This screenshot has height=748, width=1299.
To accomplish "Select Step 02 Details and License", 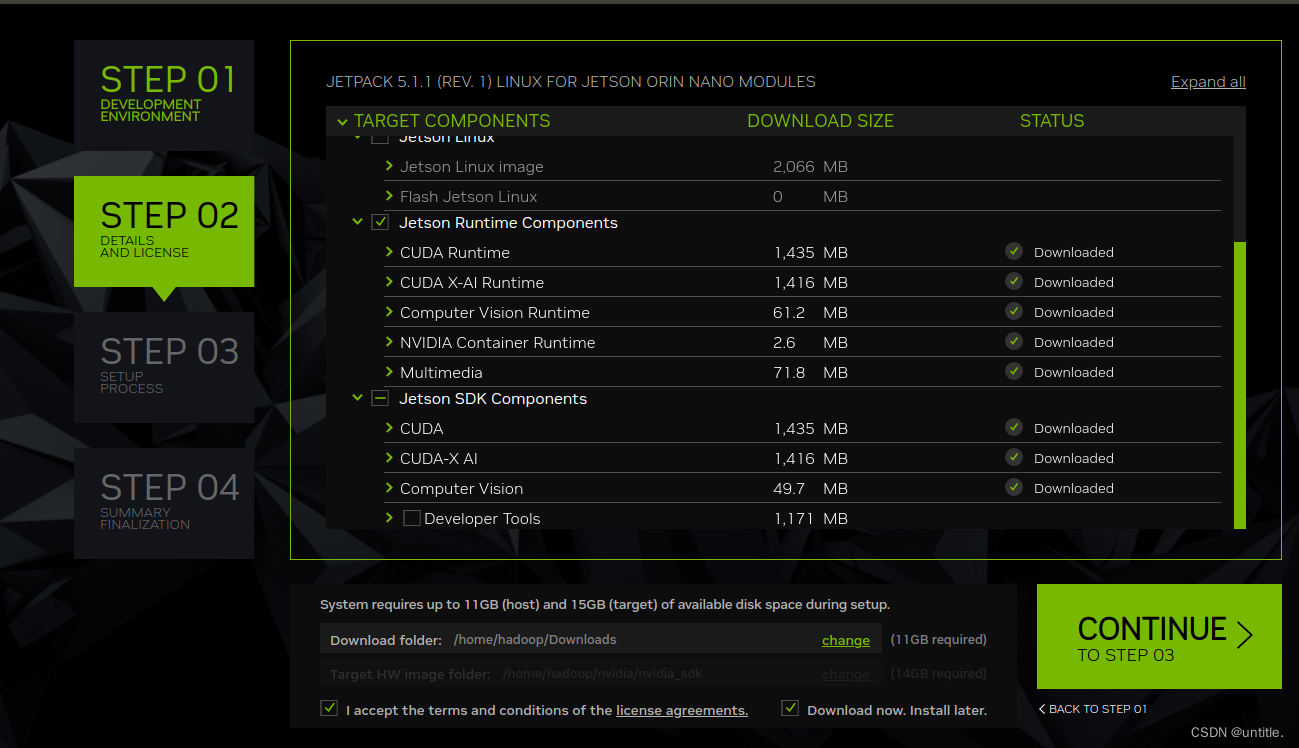I will coord(164,231).
